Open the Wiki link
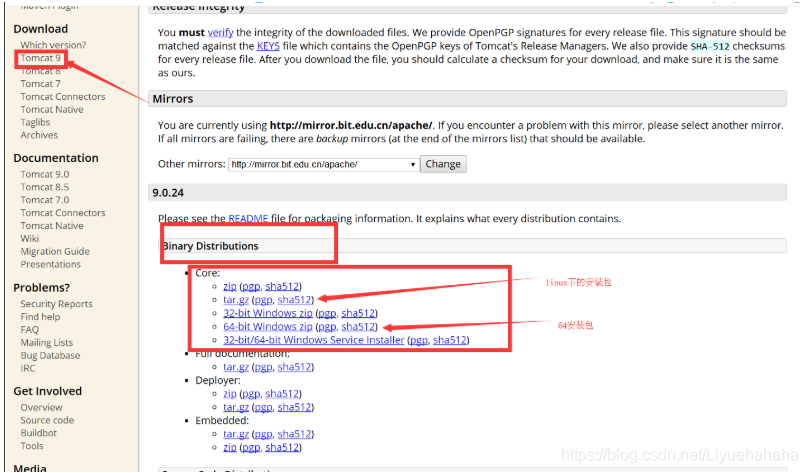Image resolution: width=808 pixels, height=473 pixels. click(x=29, y=239)
